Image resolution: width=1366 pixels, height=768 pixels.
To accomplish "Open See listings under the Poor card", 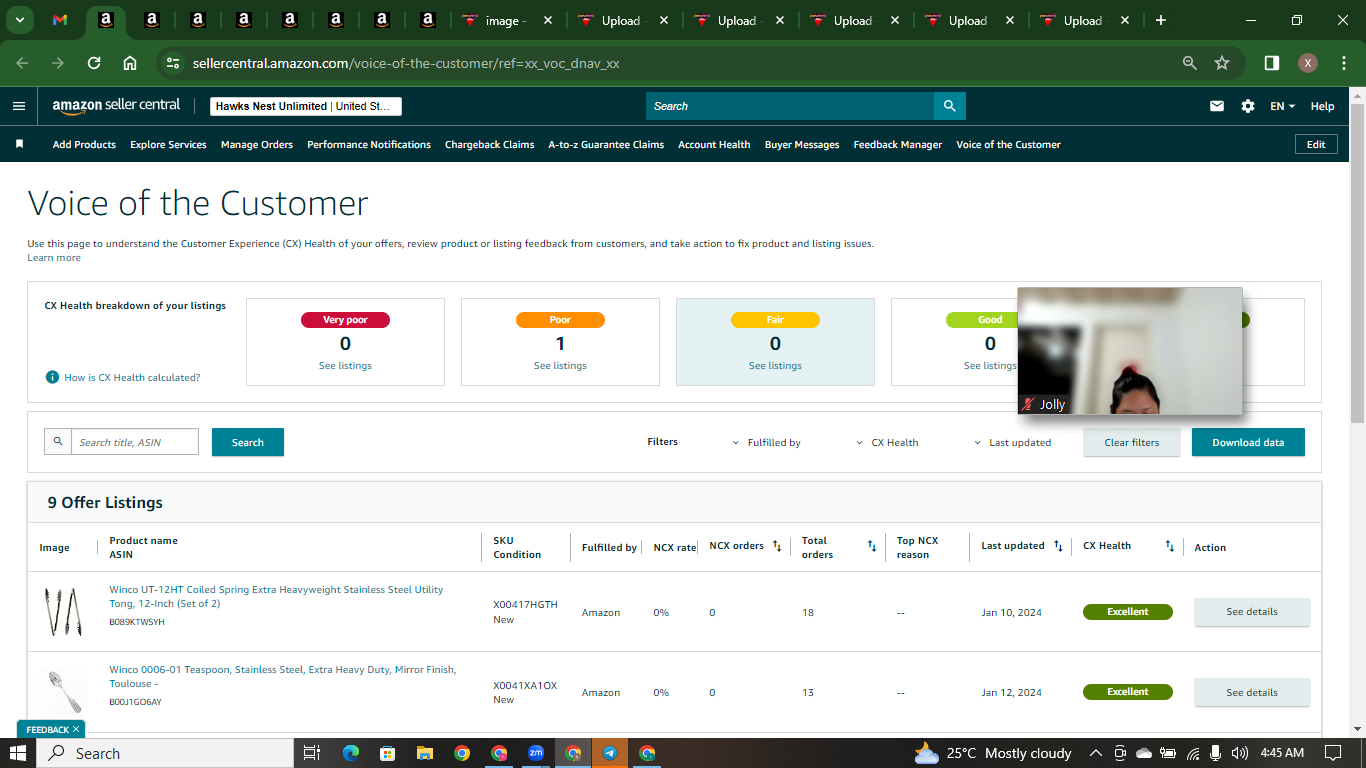I will pos(560,366).
